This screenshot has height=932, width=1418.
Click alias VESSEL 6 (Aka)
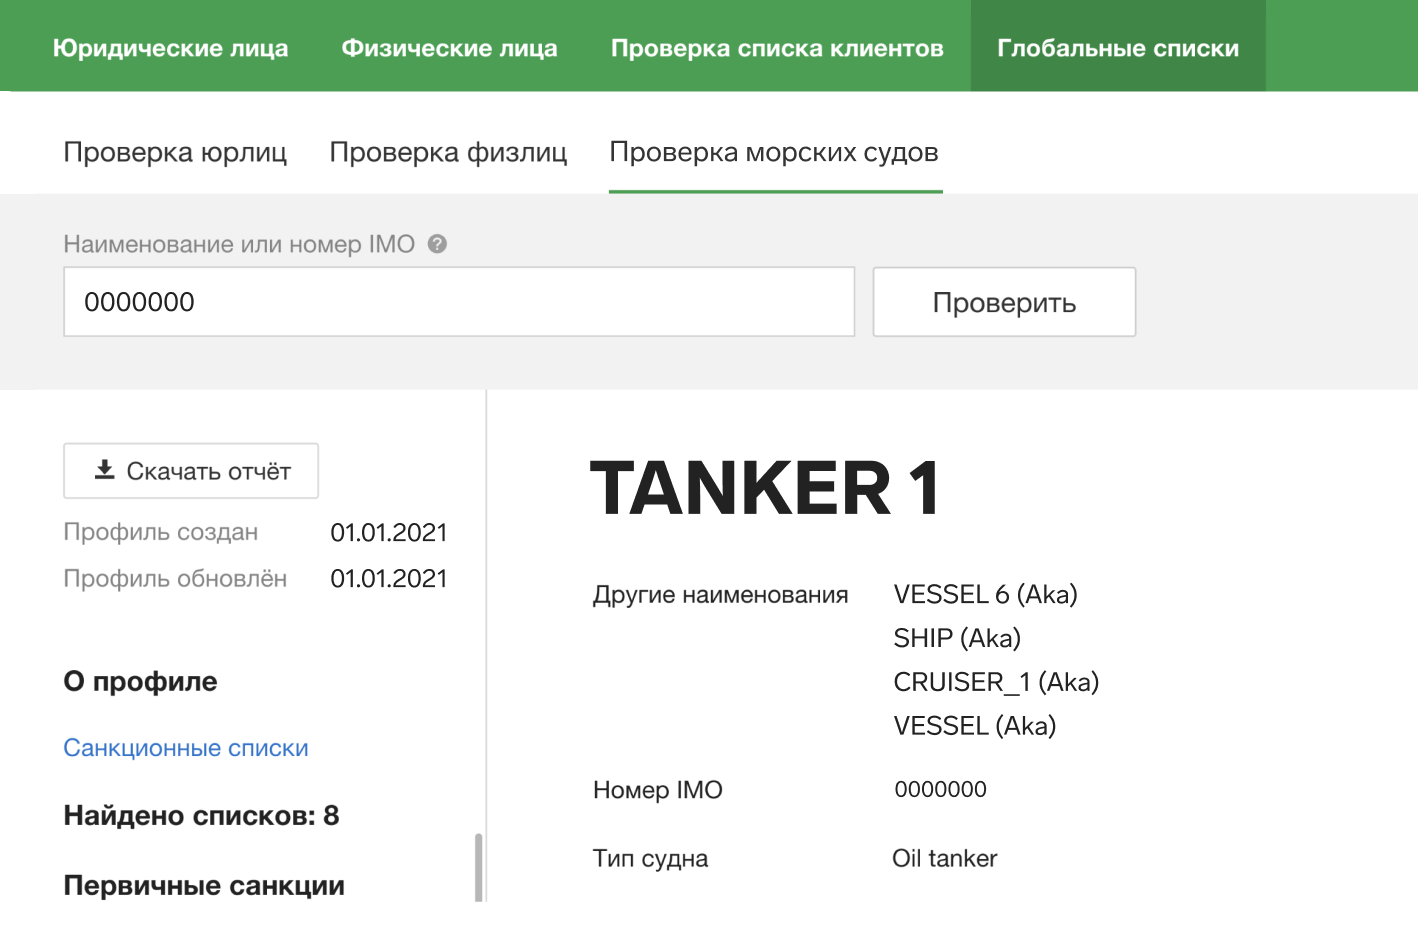(x=986, y=594)
